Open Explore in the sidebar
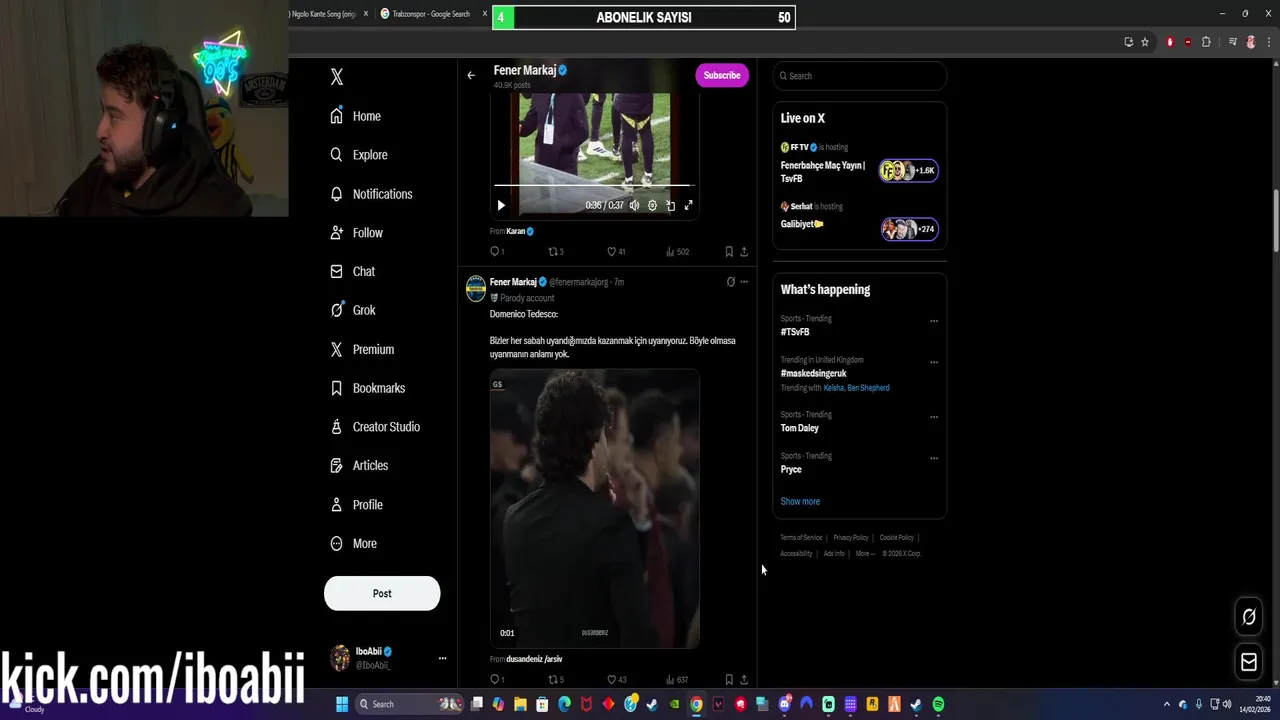 (x=359, y=155)
